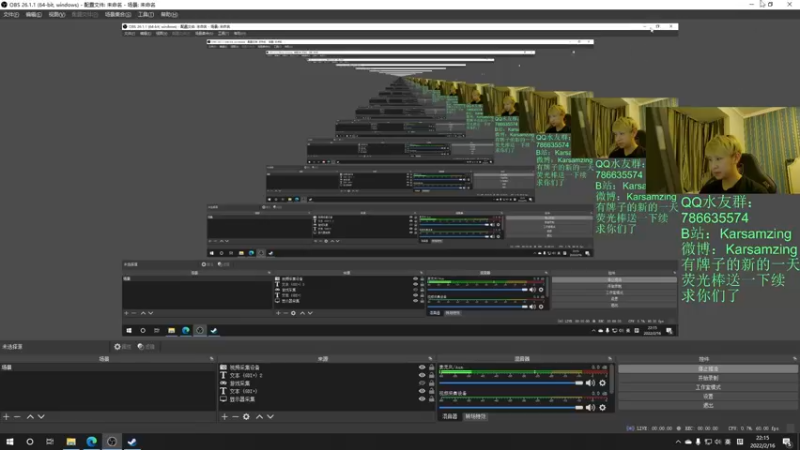Toggle lock on 文本 (GDI+) 2 source
800x450 pixels.
(432, 375)
